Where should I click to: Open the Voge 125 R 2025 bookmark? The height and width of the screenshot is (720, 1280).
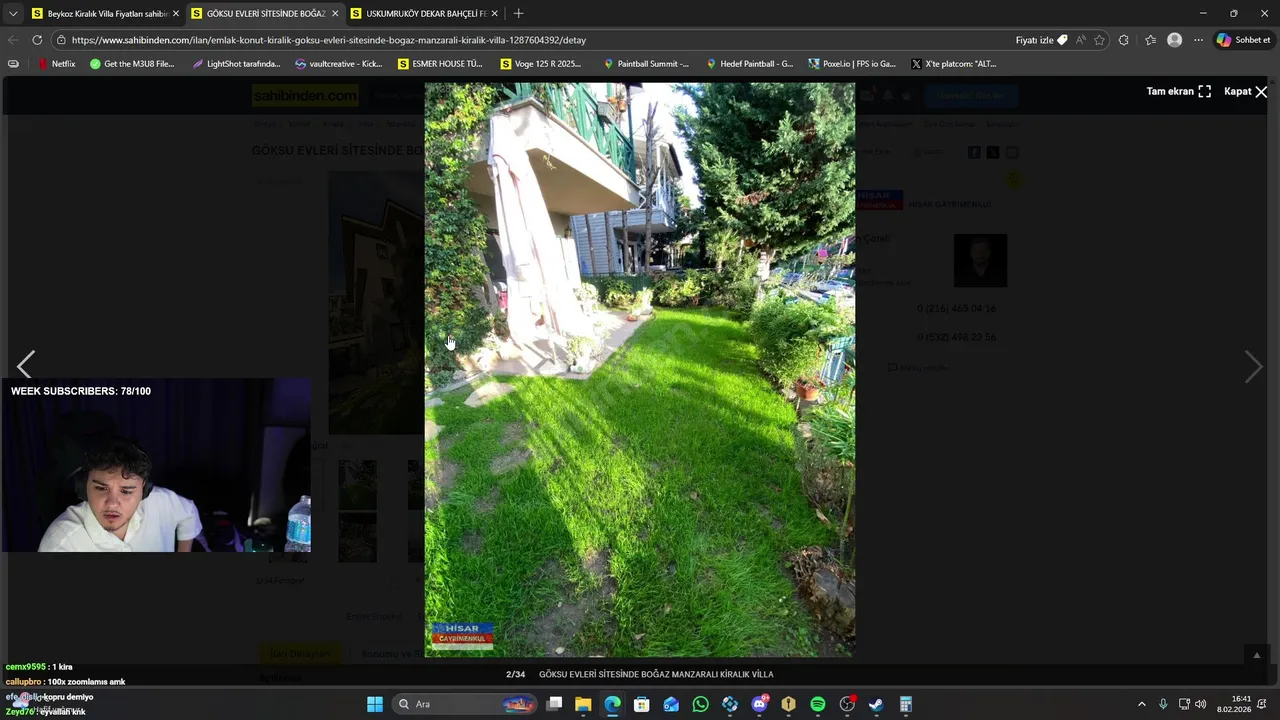tap(541, 64)
